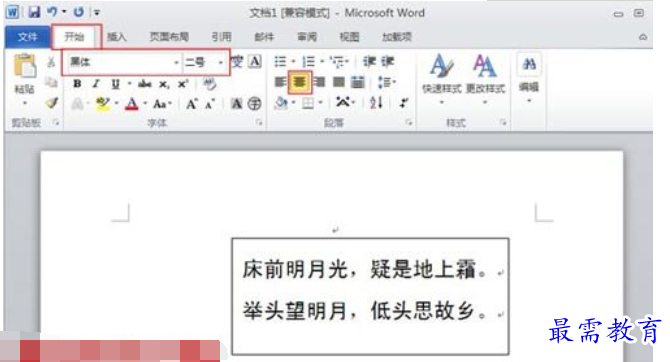
Task: Open the Font dialog launcher
Action: click(259, 123)
